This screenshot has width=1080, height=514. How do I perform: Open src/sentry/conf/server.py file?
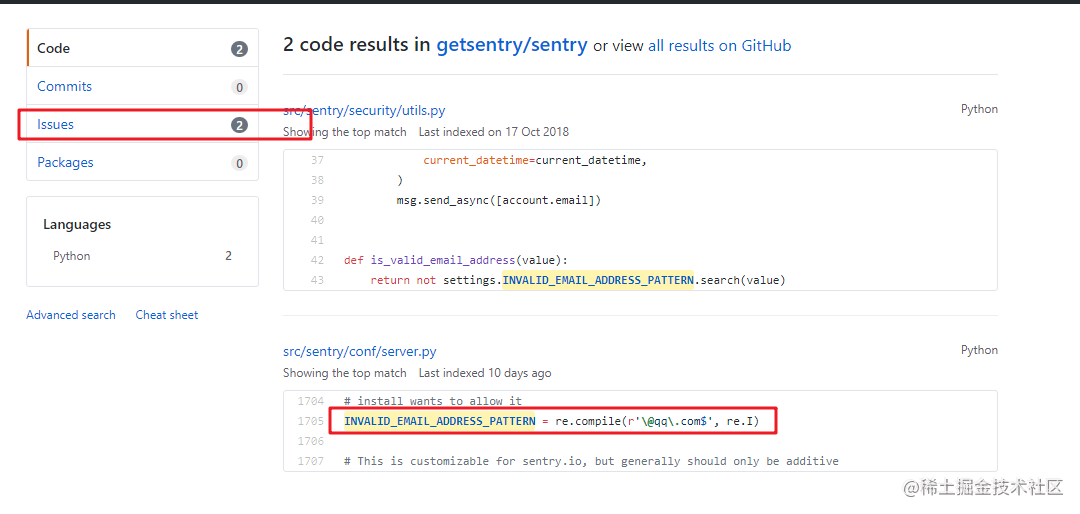pos(360,351)
